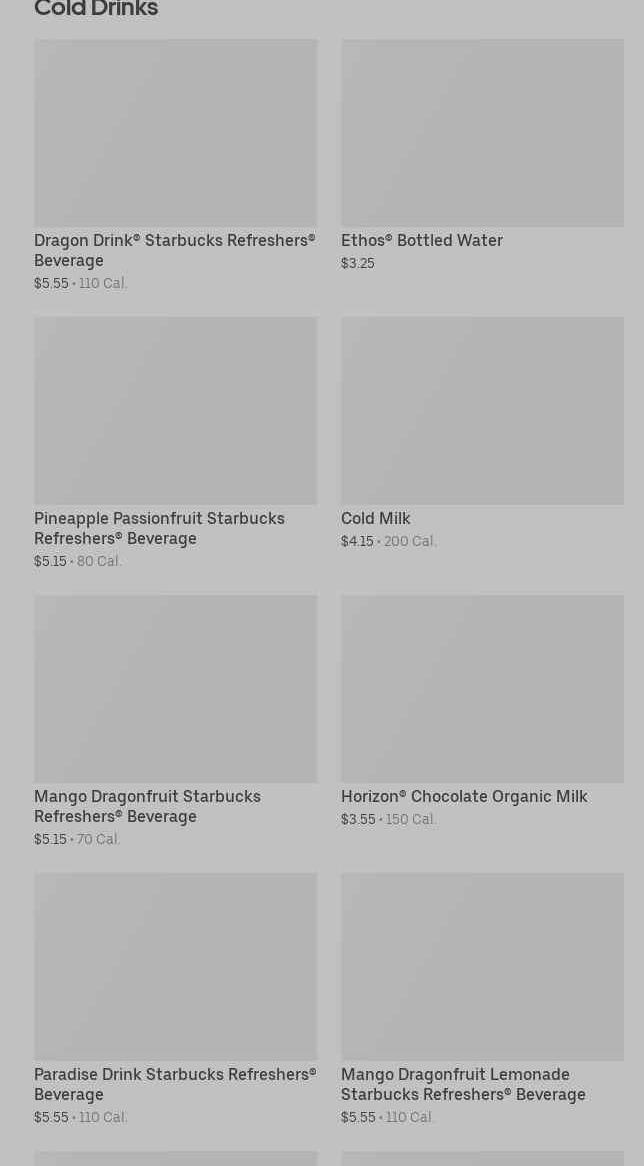Viewport: 644px width, 1166px height.
Task: Select Mango Dragonfruit Lemonade image
Action: coord(482,967)
